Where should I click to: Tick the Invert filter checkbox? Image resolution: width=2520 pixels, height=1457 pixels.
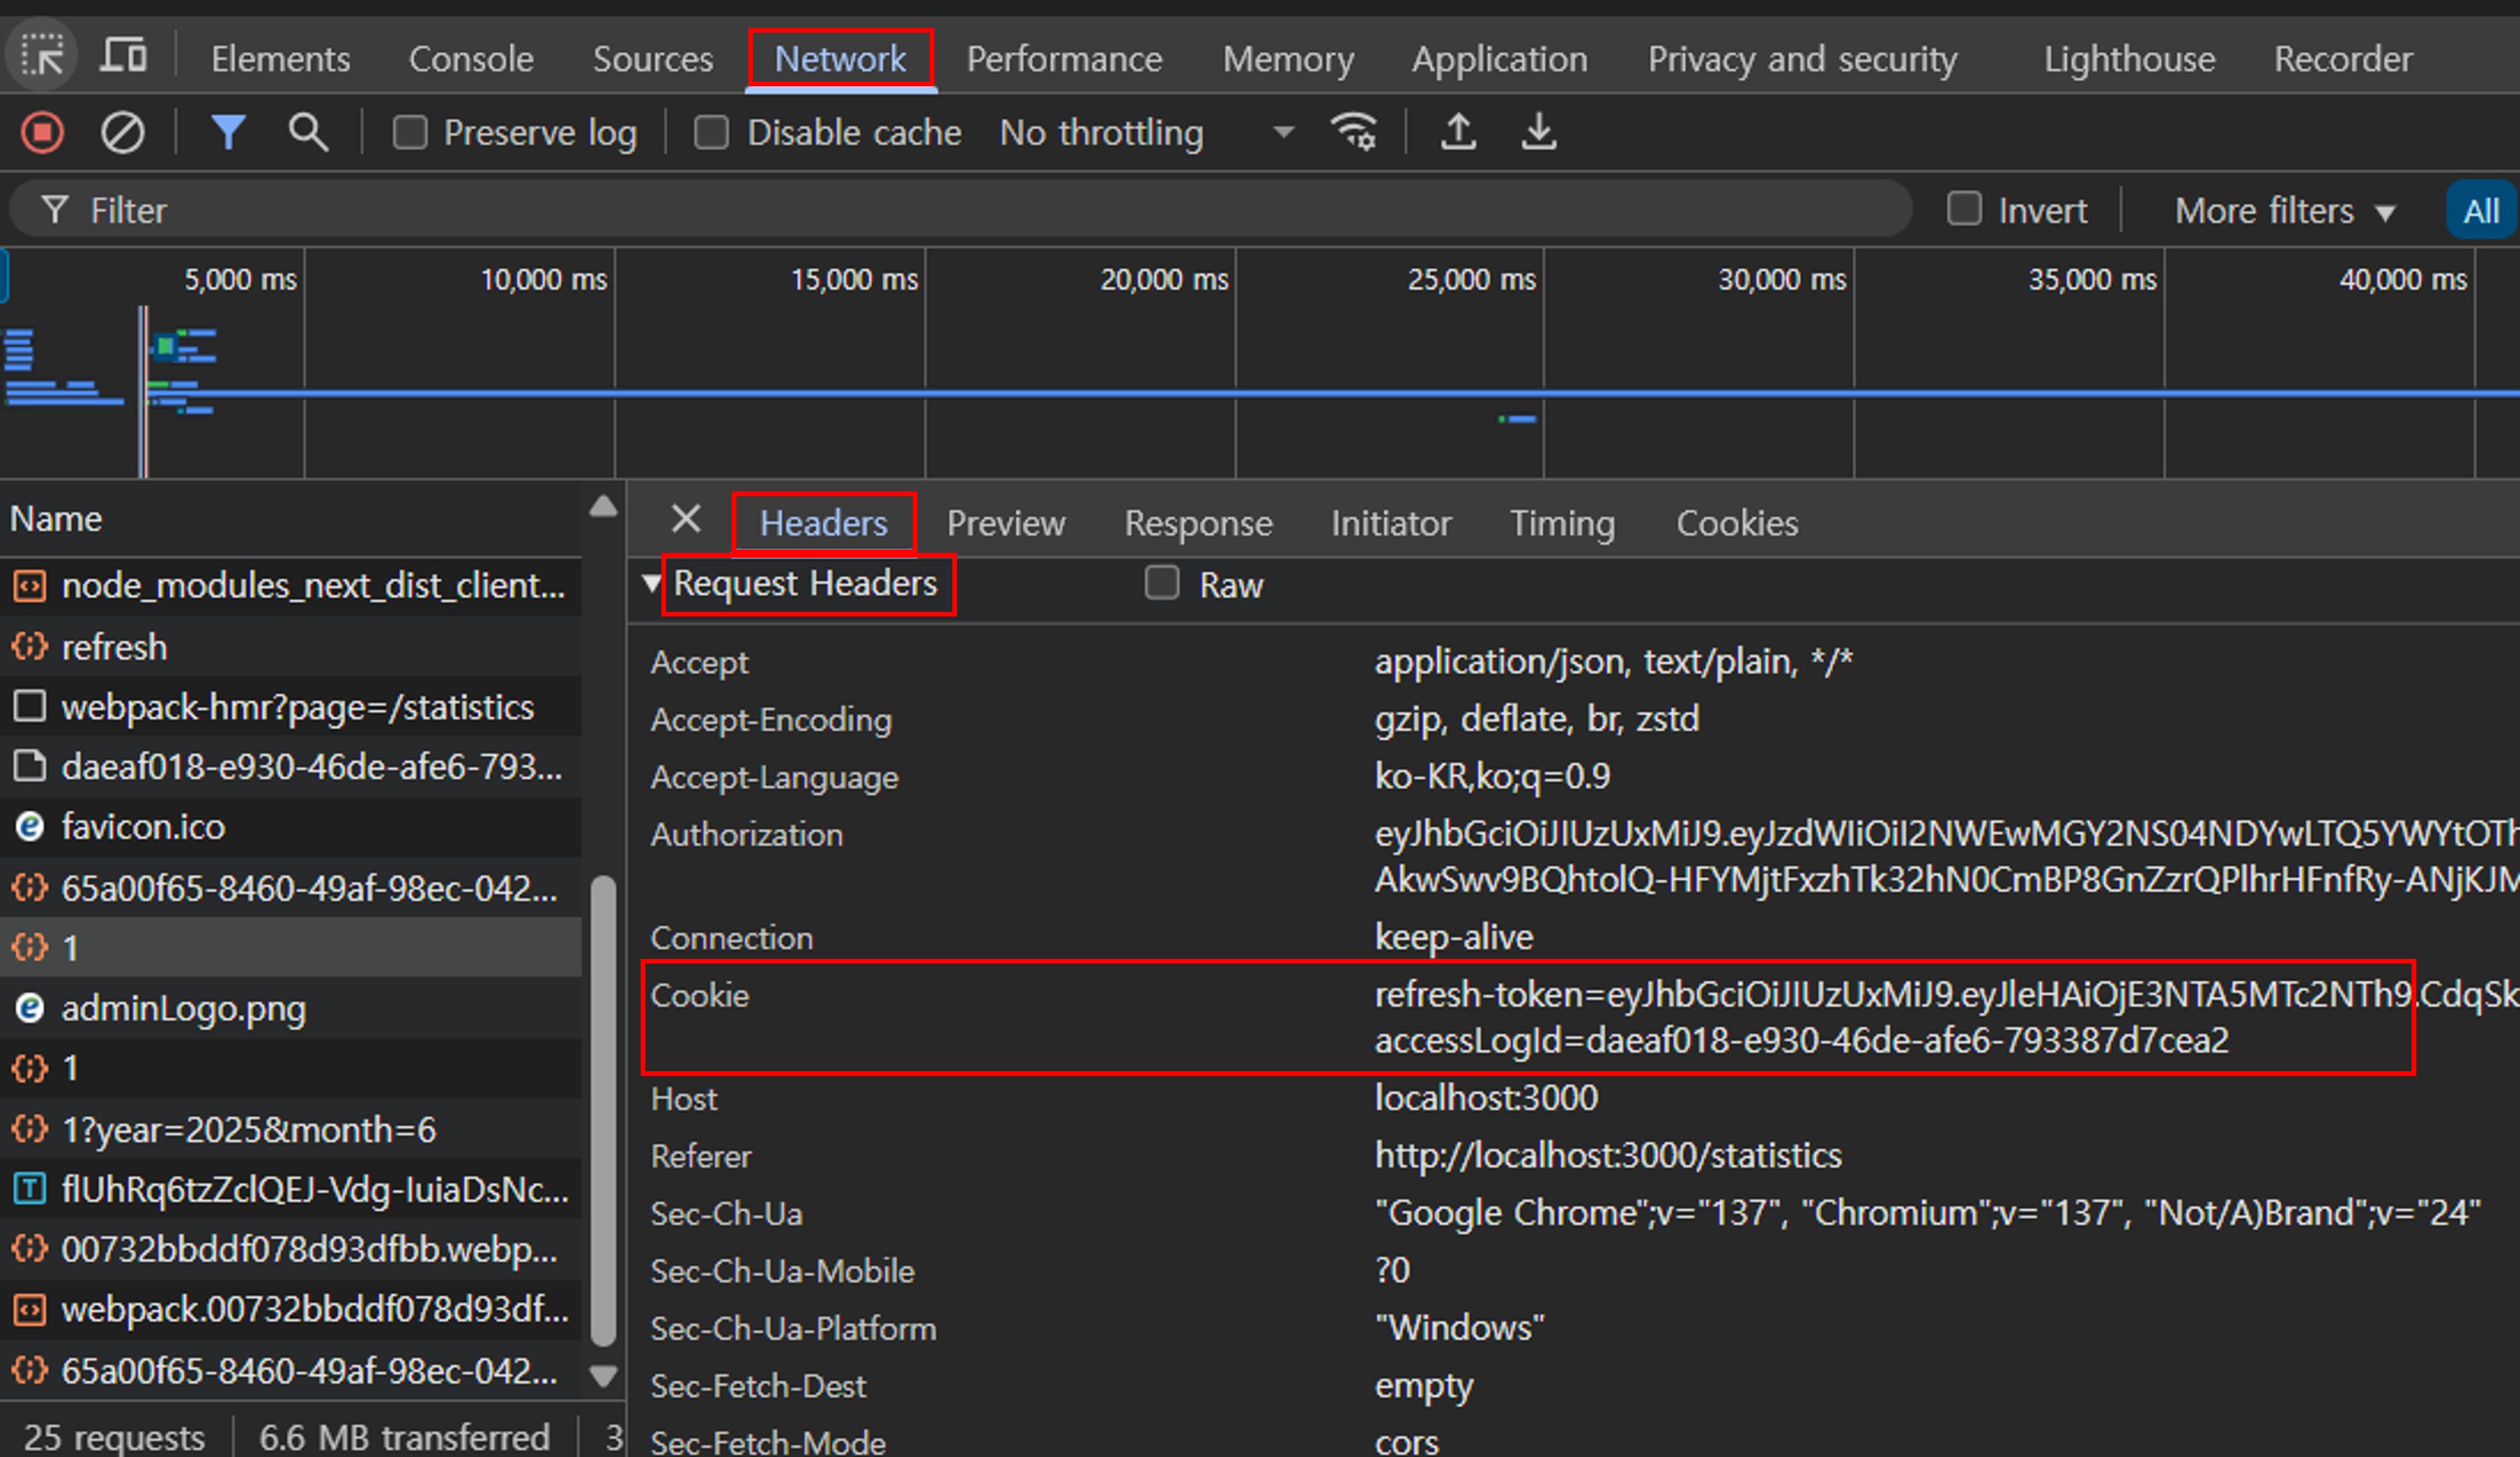click(x=1964, y=209)
